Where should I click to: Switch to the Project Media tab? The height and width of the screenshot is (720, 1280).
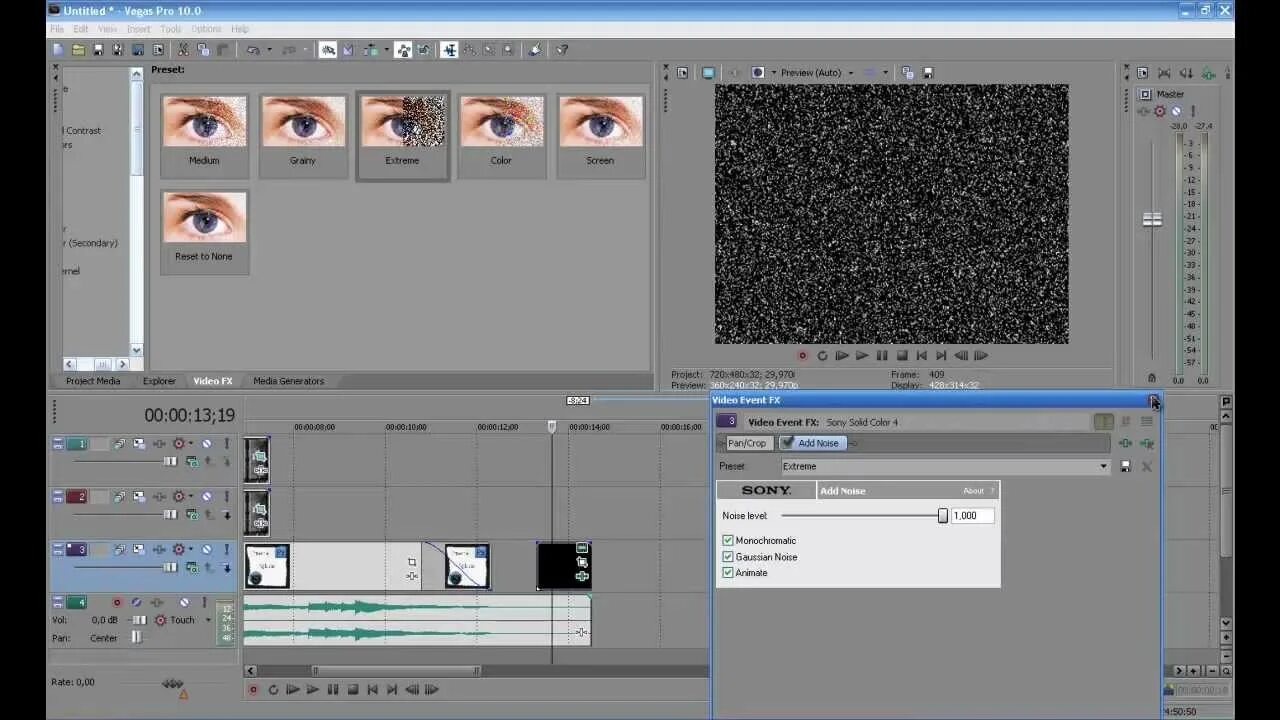(93, 381)
